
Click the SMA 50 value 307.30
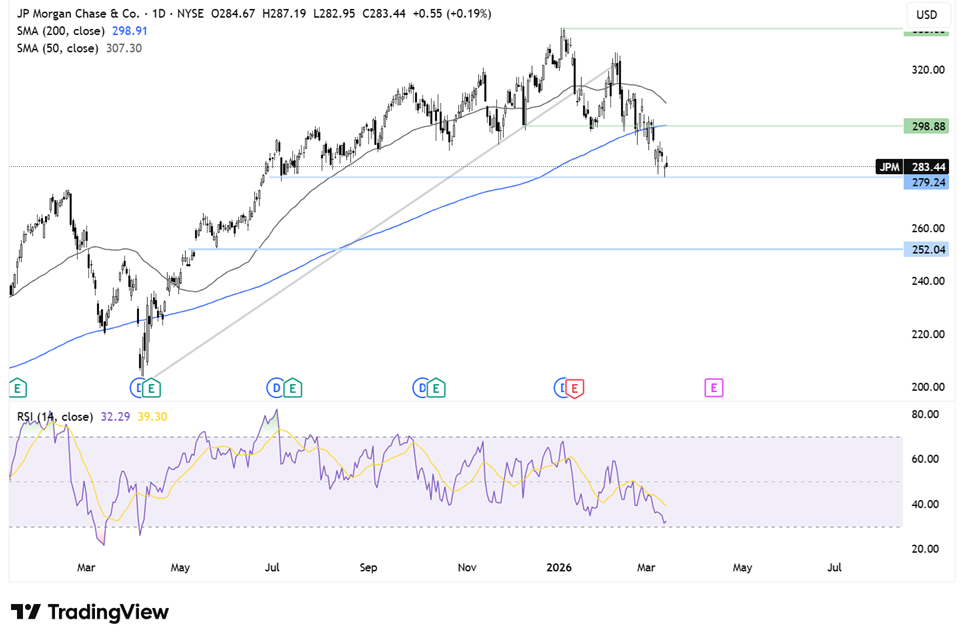click(x=124, y=48)
